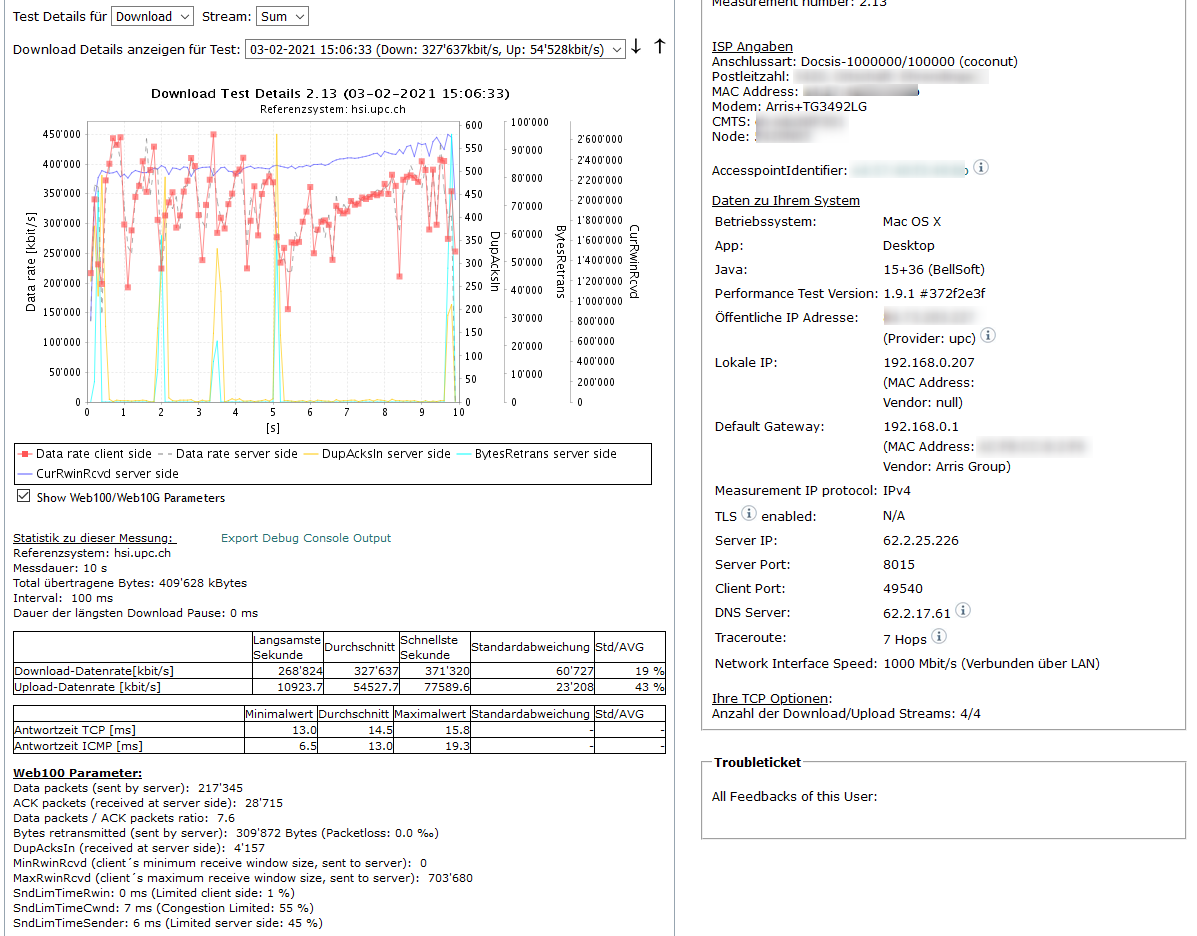This screenshot has height=936, width=1197.
Task: Open the Test Details für Download dropdown
Action: pos(152,16)
